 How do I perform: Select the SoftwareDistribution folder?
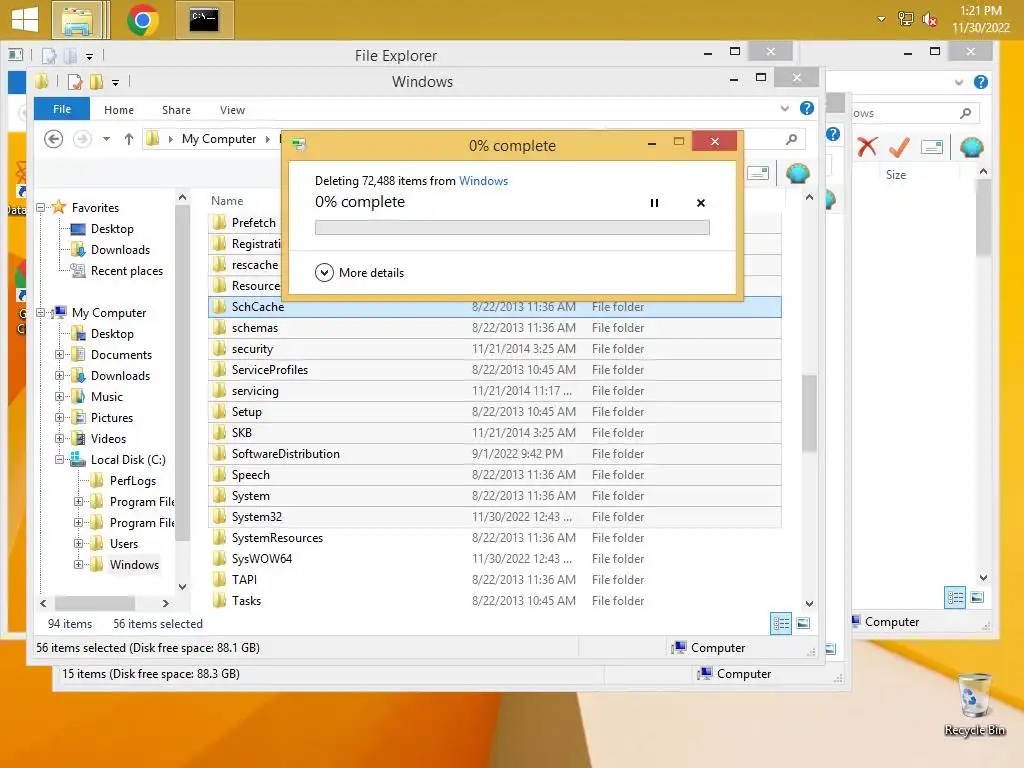click(x=494, y=454)
